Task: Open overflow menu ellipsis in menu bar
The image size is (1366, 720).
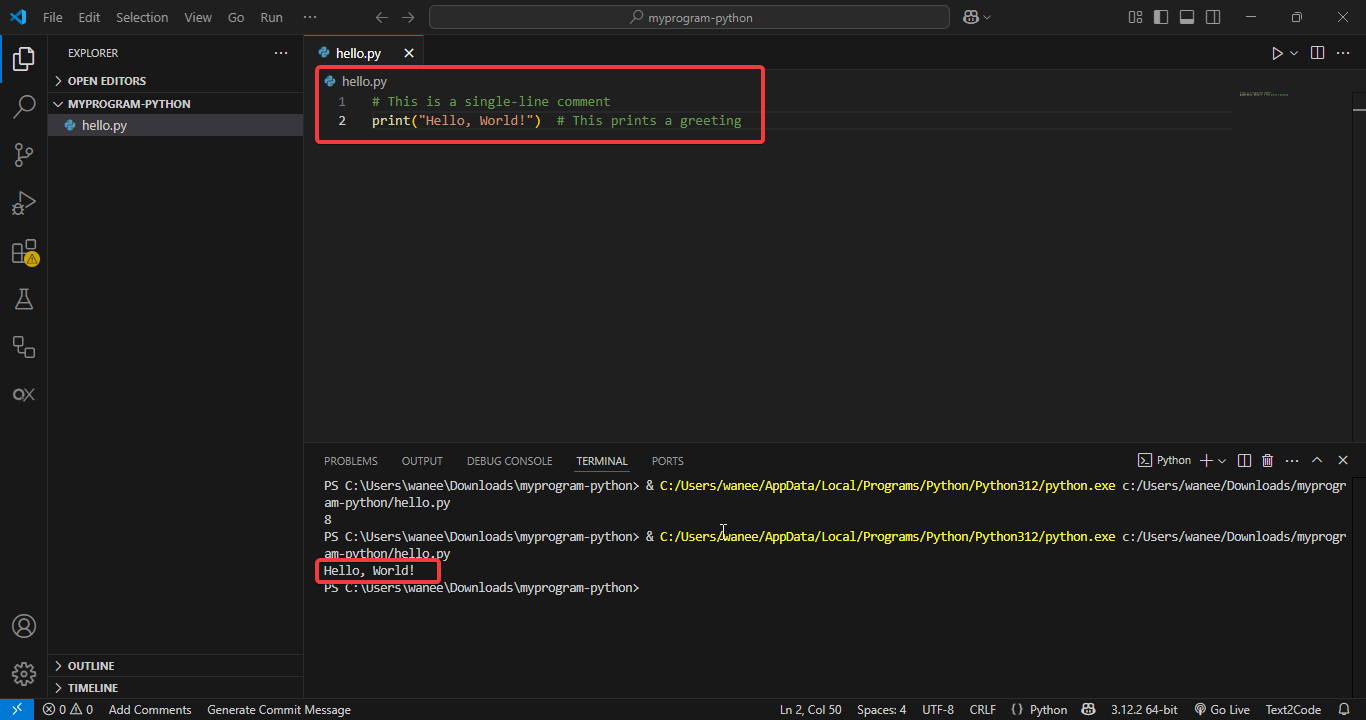Action: 310,17
